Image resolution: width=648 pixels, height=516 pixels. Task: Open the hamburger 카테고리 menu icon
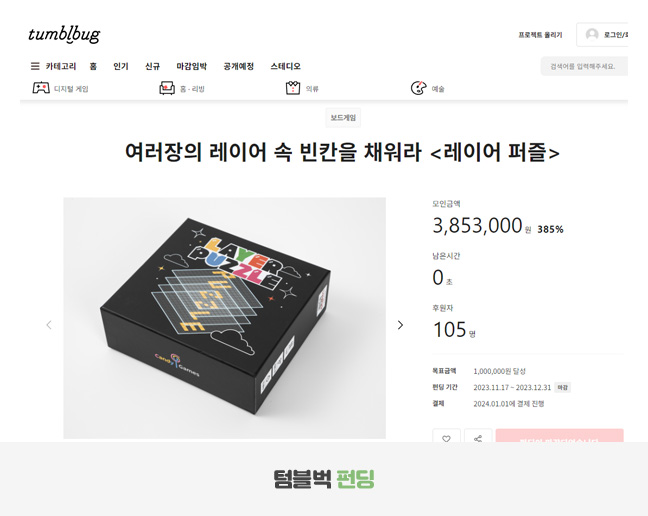coord(35,66)
